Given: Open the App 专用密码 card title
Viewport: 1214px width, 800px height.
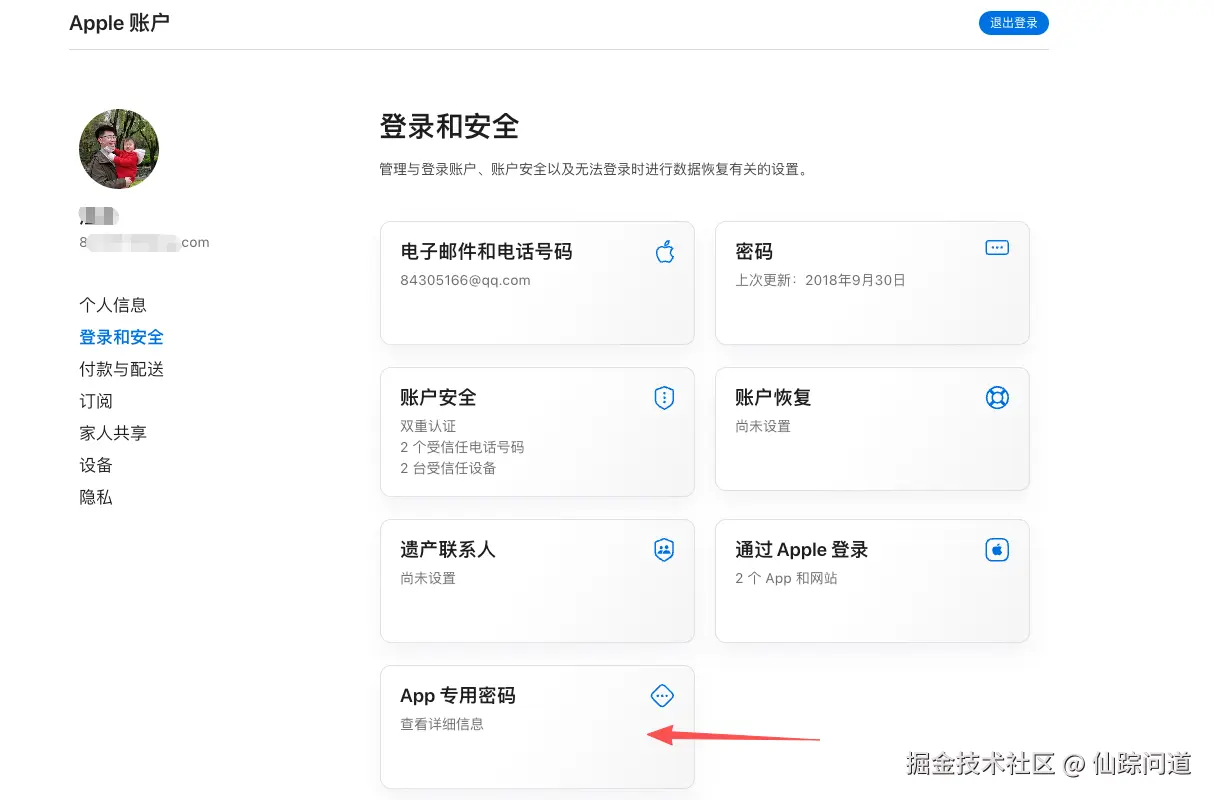Looking at the screenshot, I should (458, 696).
